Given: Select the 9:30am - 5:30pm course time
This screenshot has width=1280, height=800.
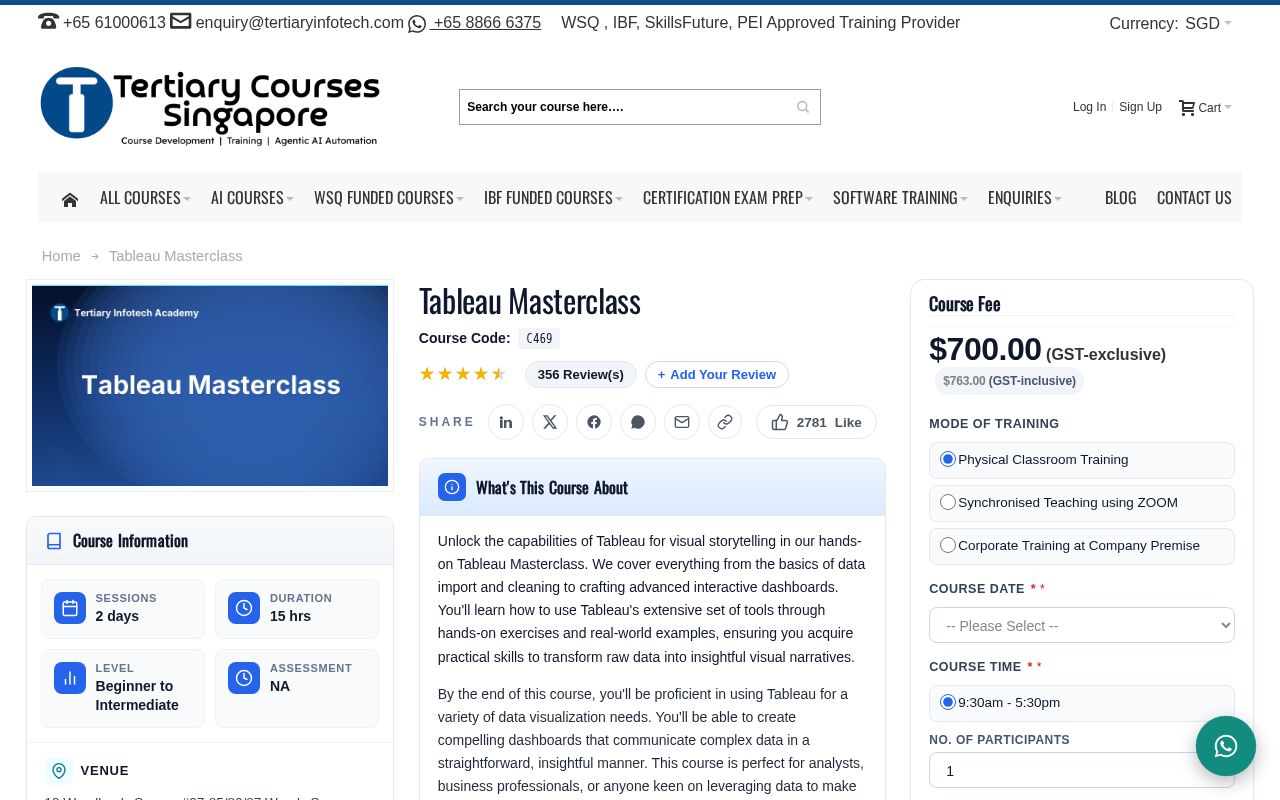Looking at the screenshot, I should click(x=948, y=702).
